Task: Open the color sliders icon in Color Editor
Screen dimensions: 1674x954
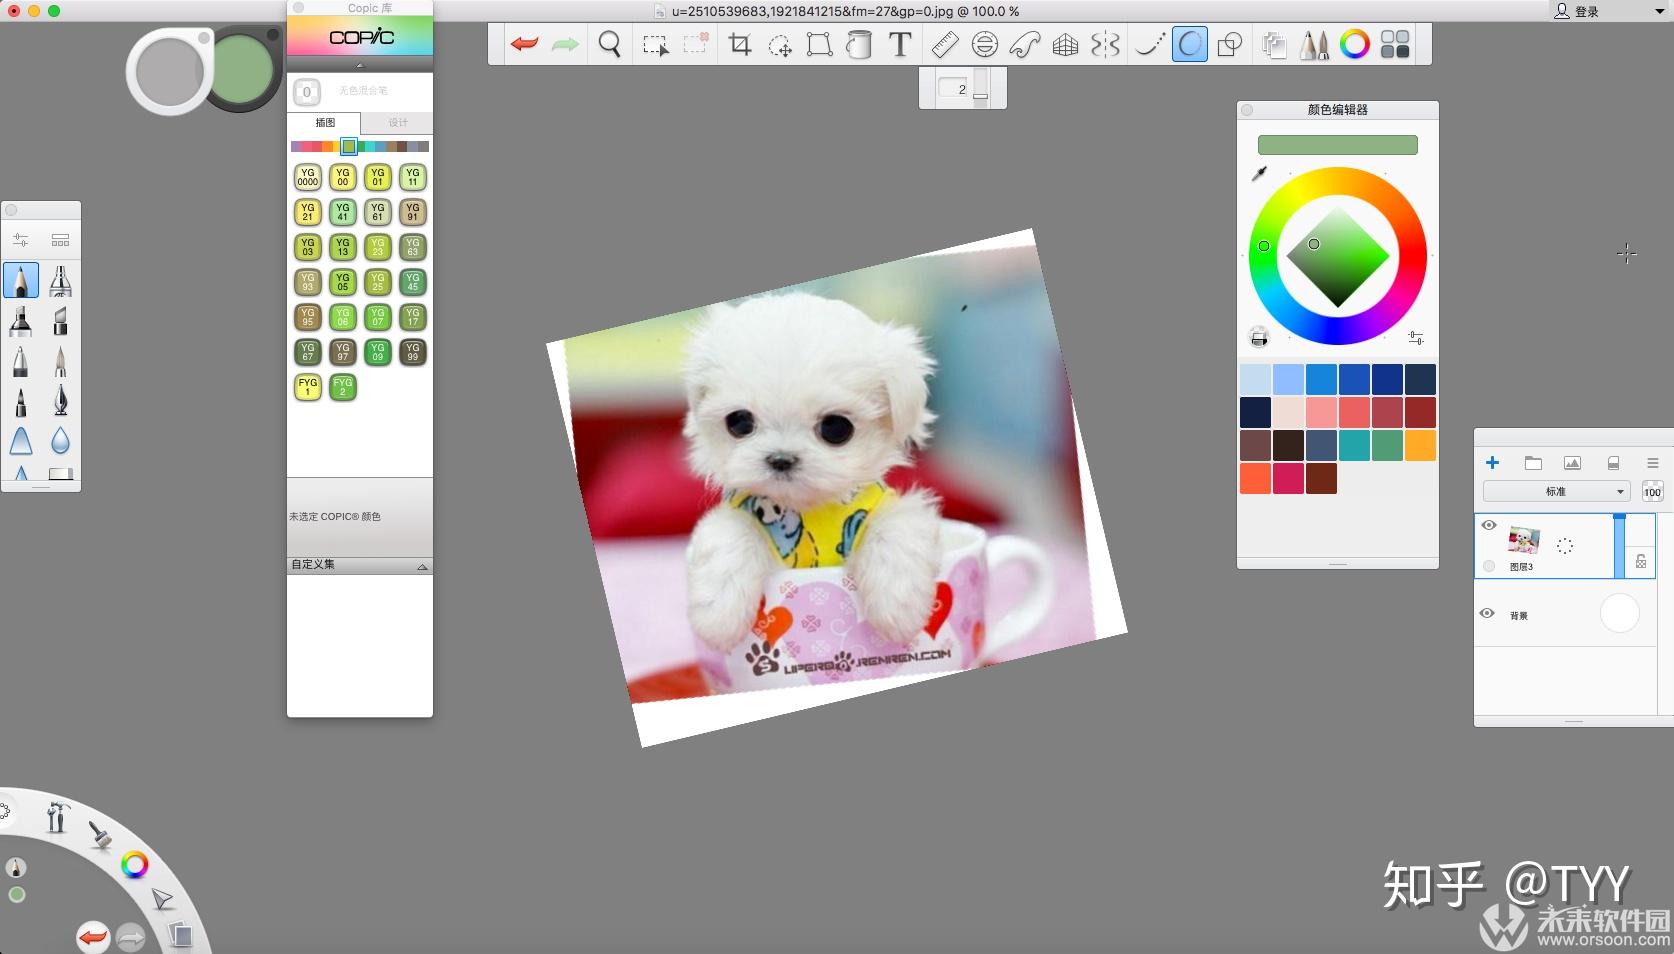Action: pyautogui.click(x=1416, y=338)
